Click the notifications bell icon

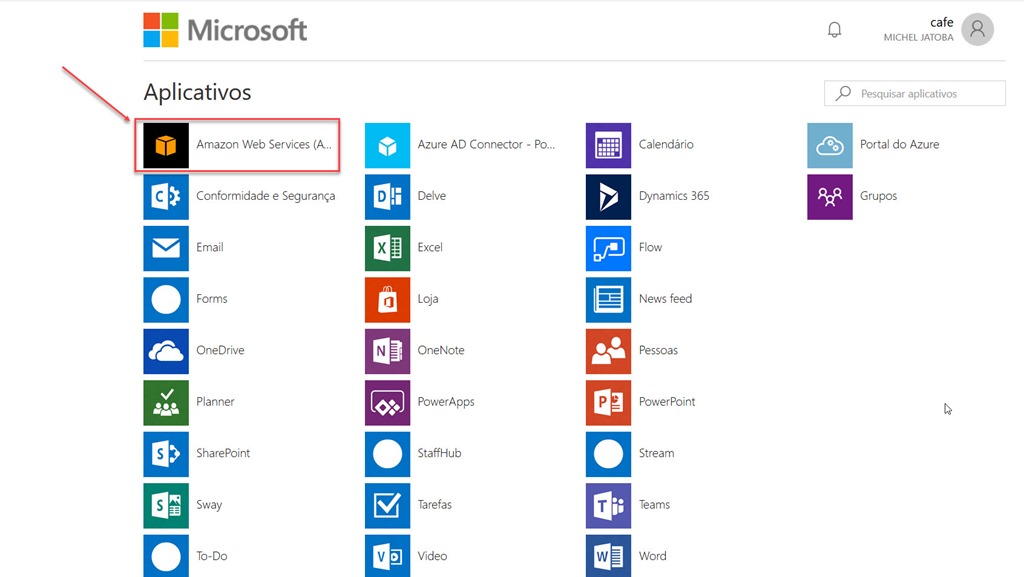(835, 30)
